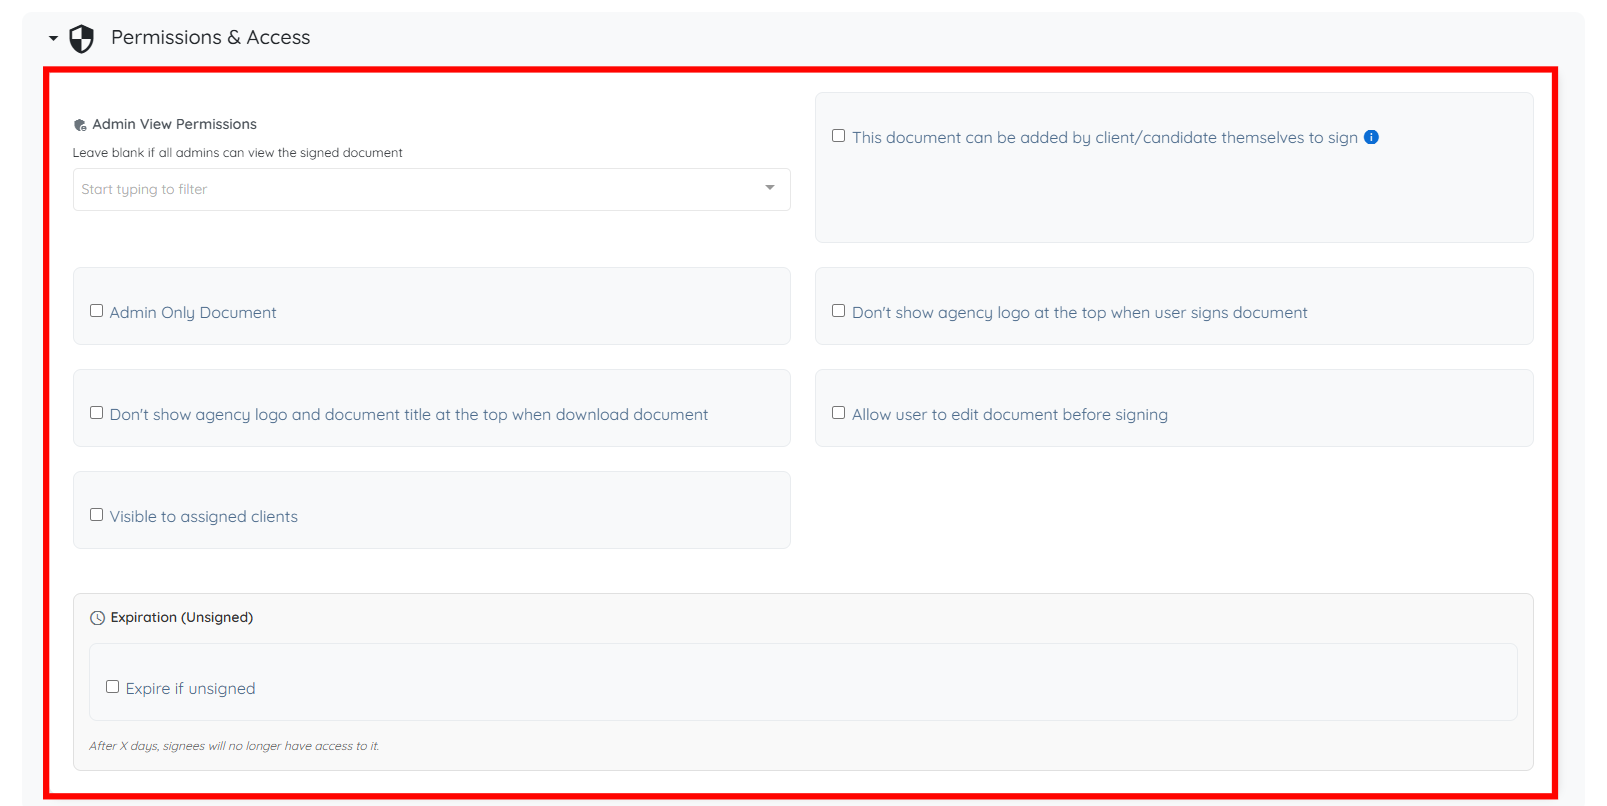Screen dimensions: 1607x806
Task: Click the 'Visible to assigned clients' label text
Action: (x=204, y=516)
